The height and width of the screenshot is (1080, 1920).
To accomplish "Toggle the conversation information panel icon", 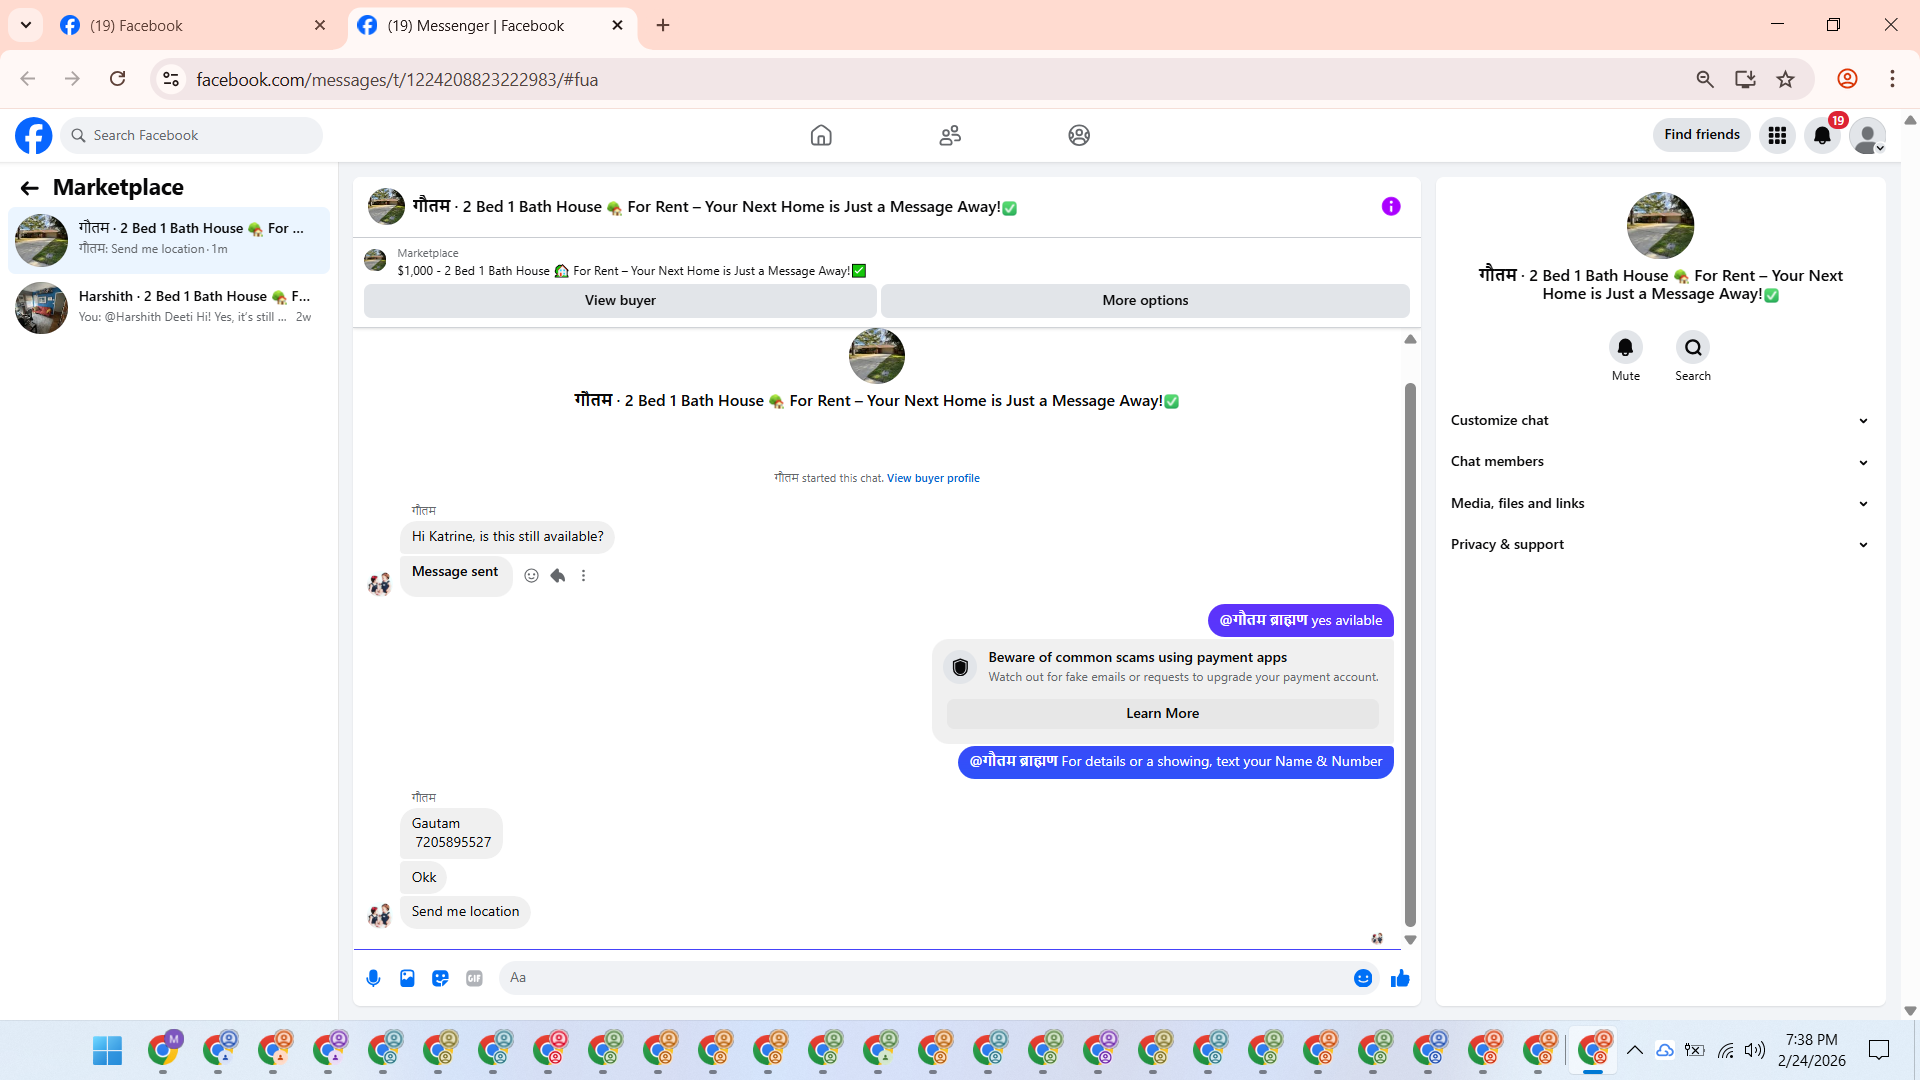I will point(1391,206).
